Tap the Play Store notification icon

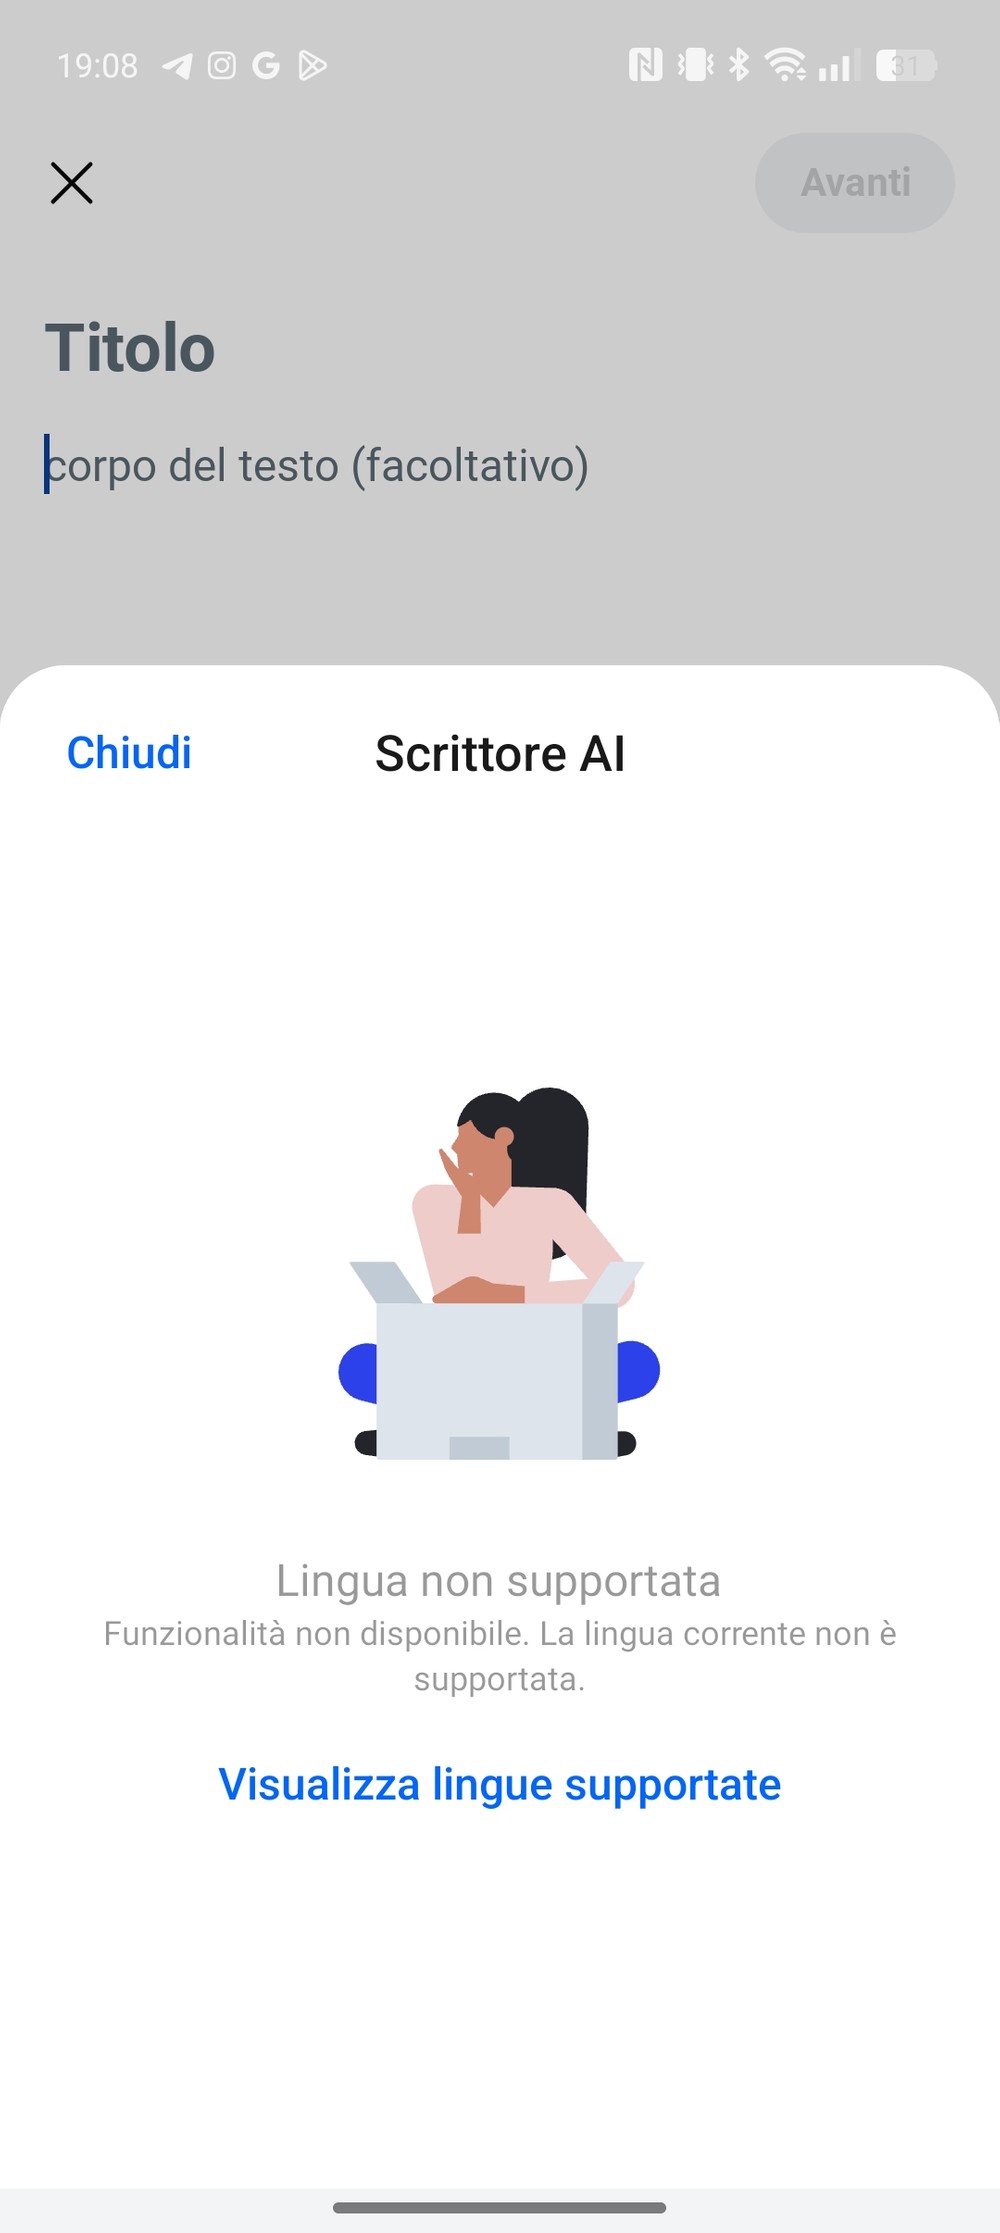pos(312,66)
